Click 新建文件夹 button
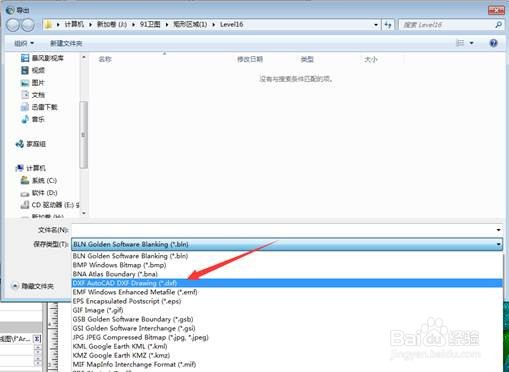 coord(66,43)
